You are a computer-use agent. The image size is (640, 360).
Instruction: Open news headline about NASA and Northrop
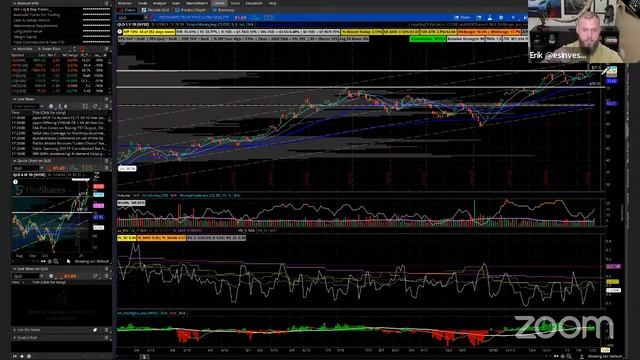pyautogui.click(x=68, y=133)
